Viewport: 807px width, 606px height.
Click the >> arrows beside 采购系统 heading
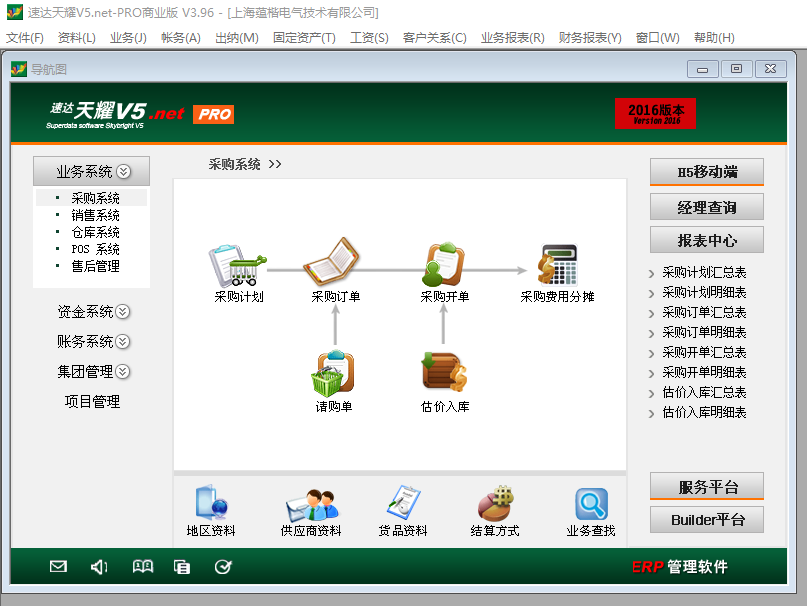coord(275,164)
